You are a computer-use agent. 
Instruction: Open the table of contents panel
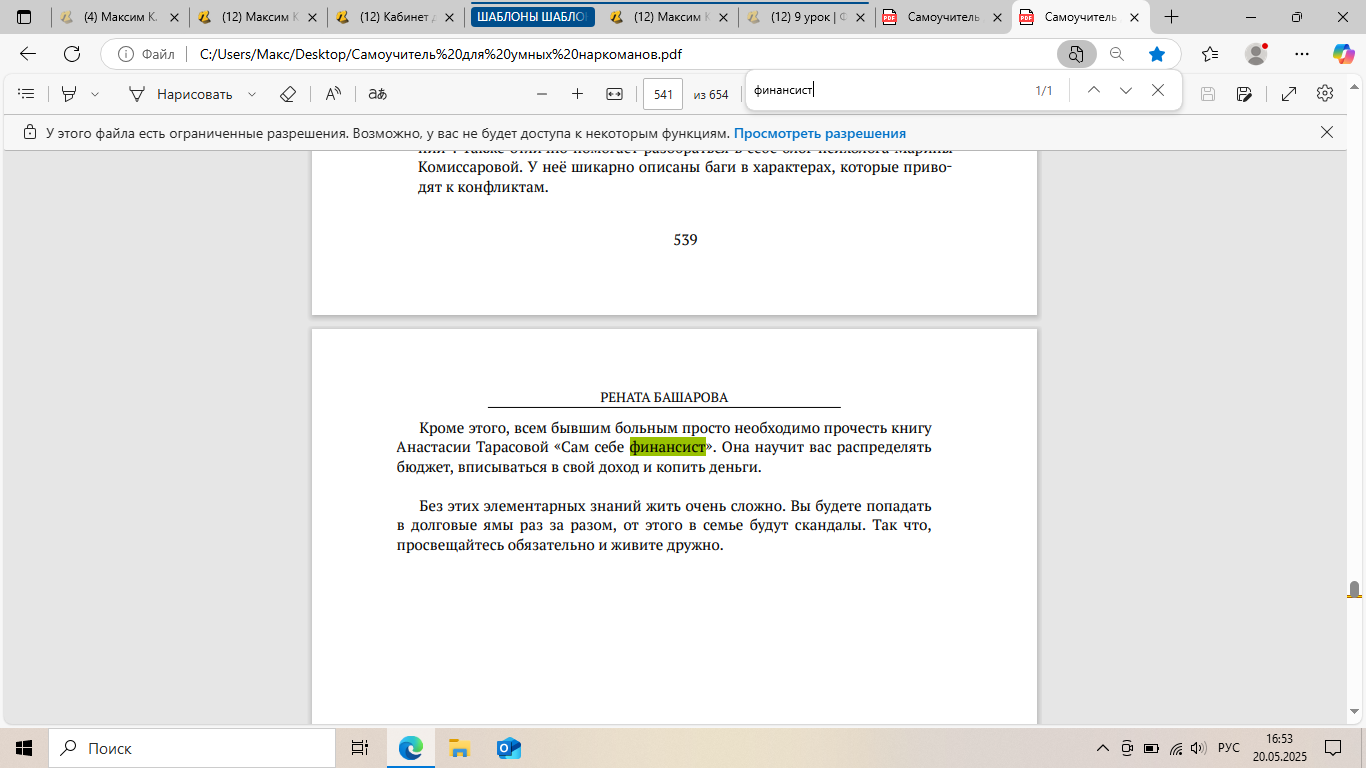pyautogui.click(x=27, y=94)
